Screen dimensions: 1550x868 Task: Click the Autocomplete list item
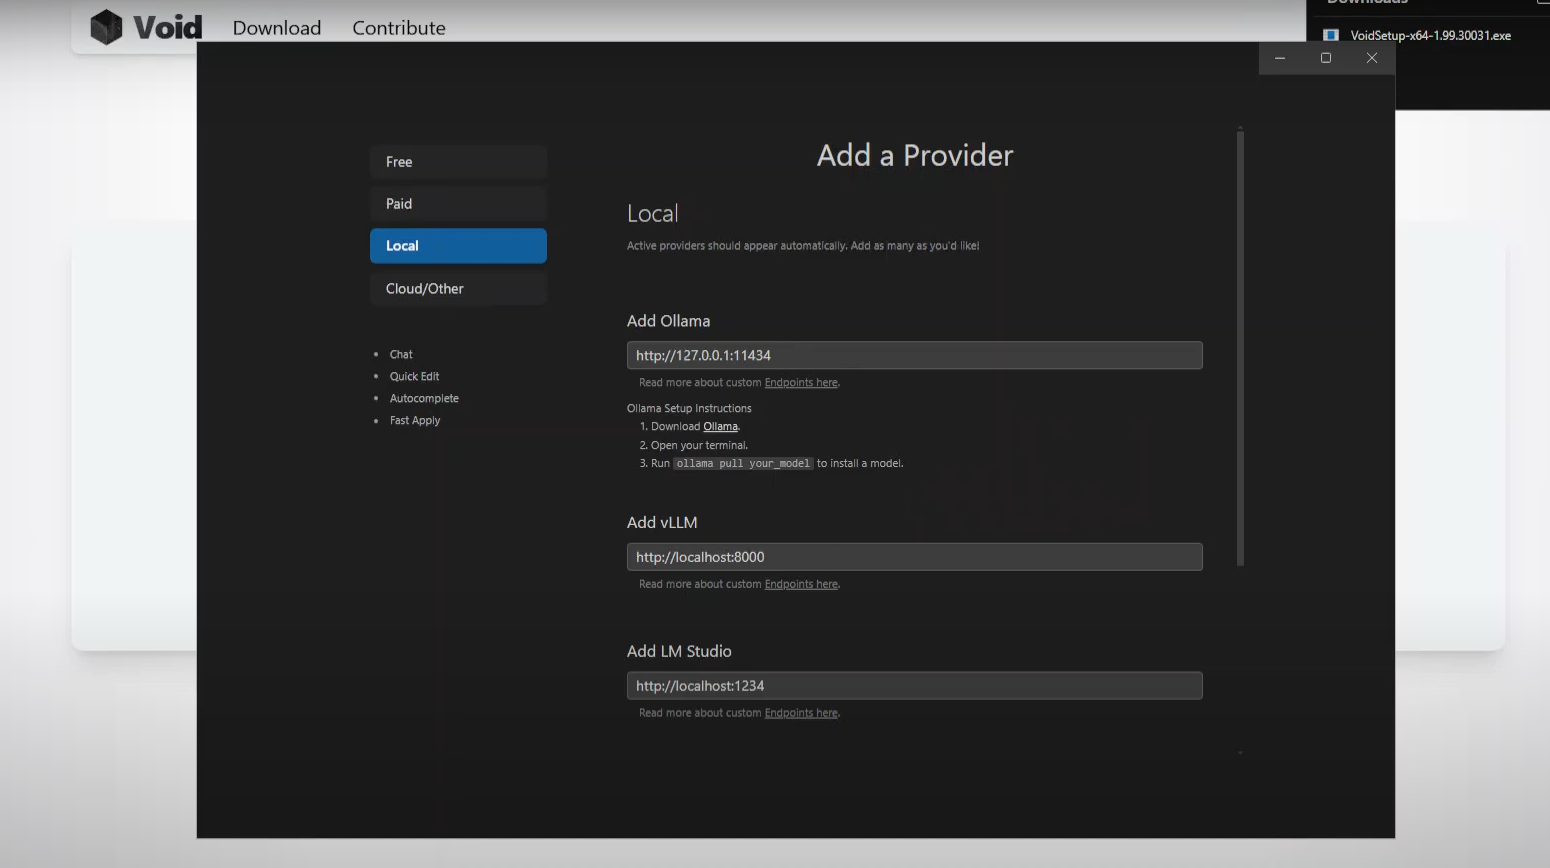tap(424, 399)
